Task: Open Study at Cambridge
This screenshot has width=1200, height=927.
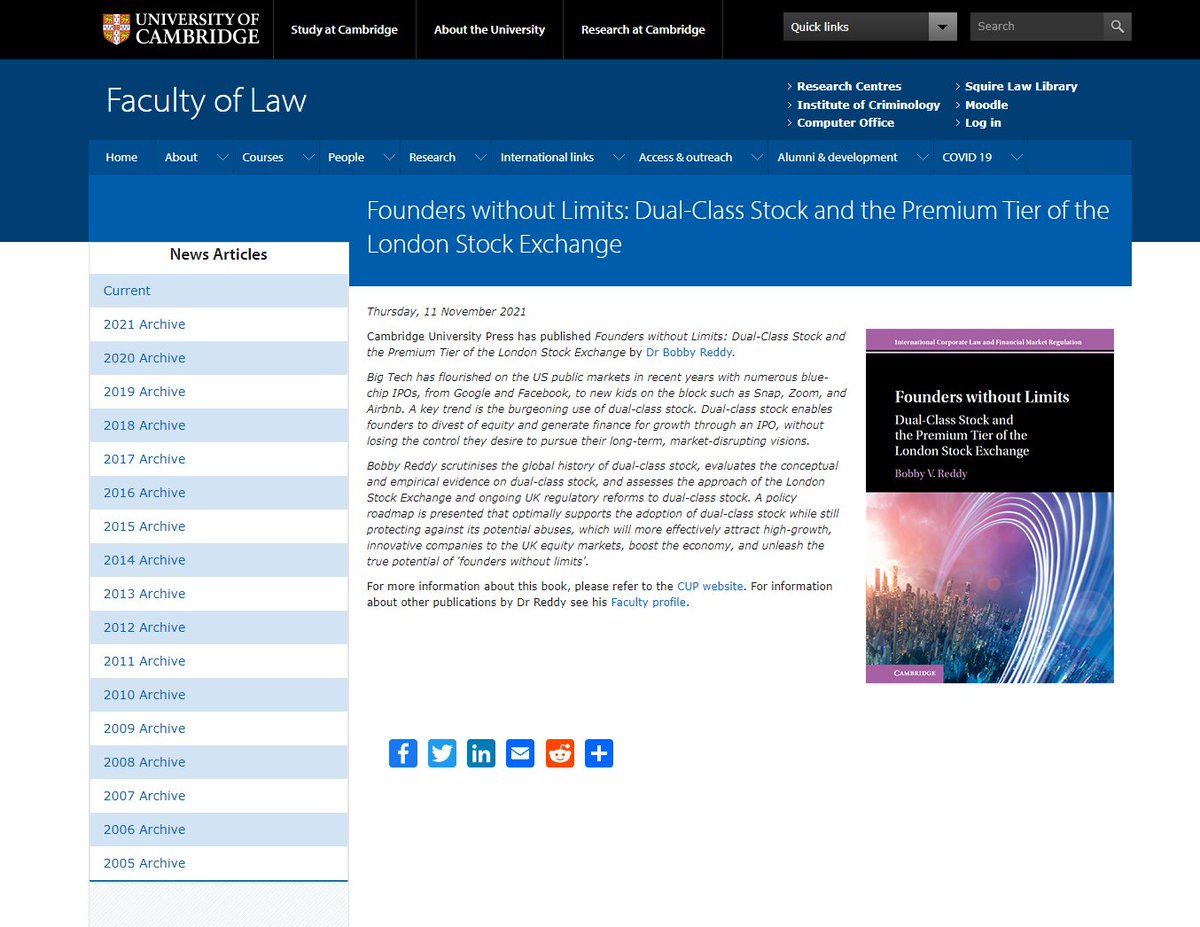Action: coord(344,29)
